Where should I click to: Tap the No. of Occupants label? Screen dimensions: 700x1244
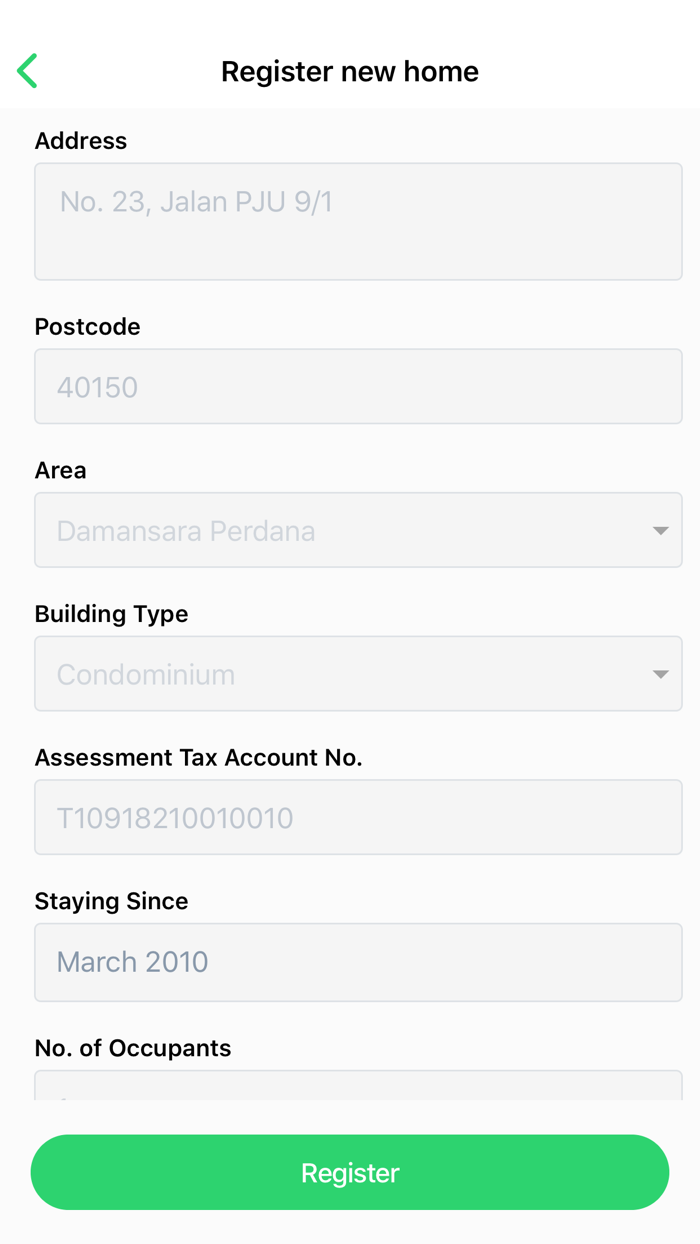pyautogui.click(x=133, y=1048)
